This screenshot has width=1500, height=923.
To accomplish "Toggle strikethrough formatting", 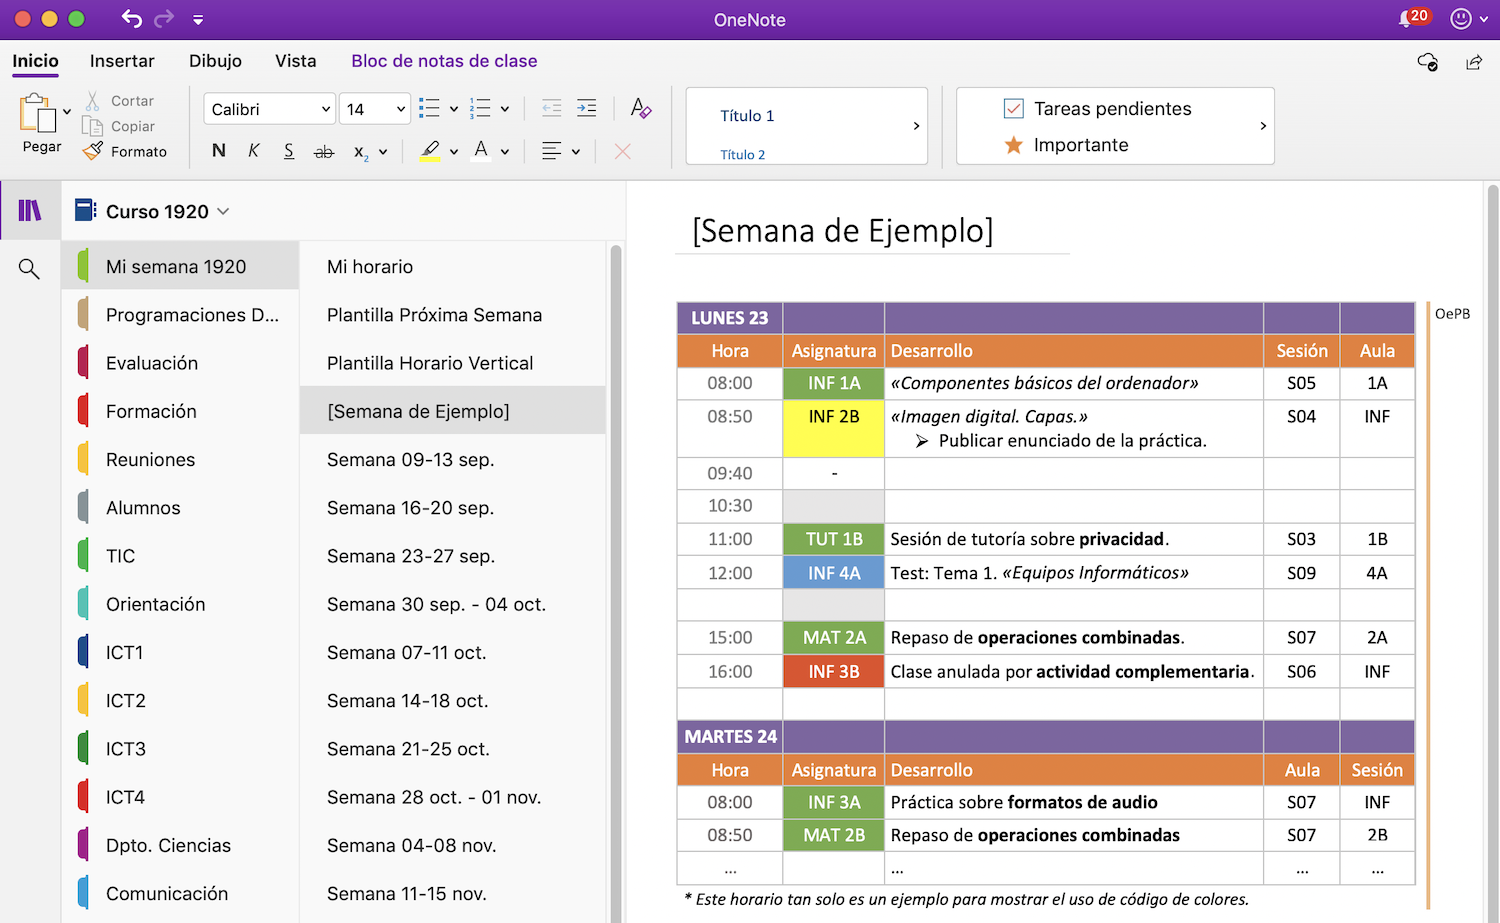I will tap(324, 152).
